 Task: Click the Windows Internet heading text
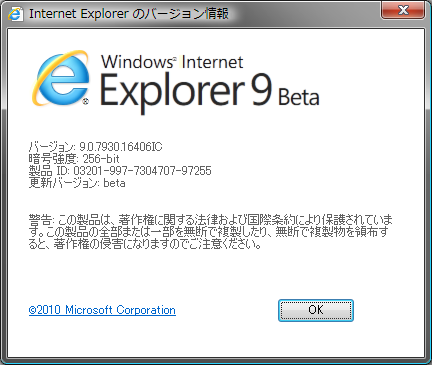(172, 62)
